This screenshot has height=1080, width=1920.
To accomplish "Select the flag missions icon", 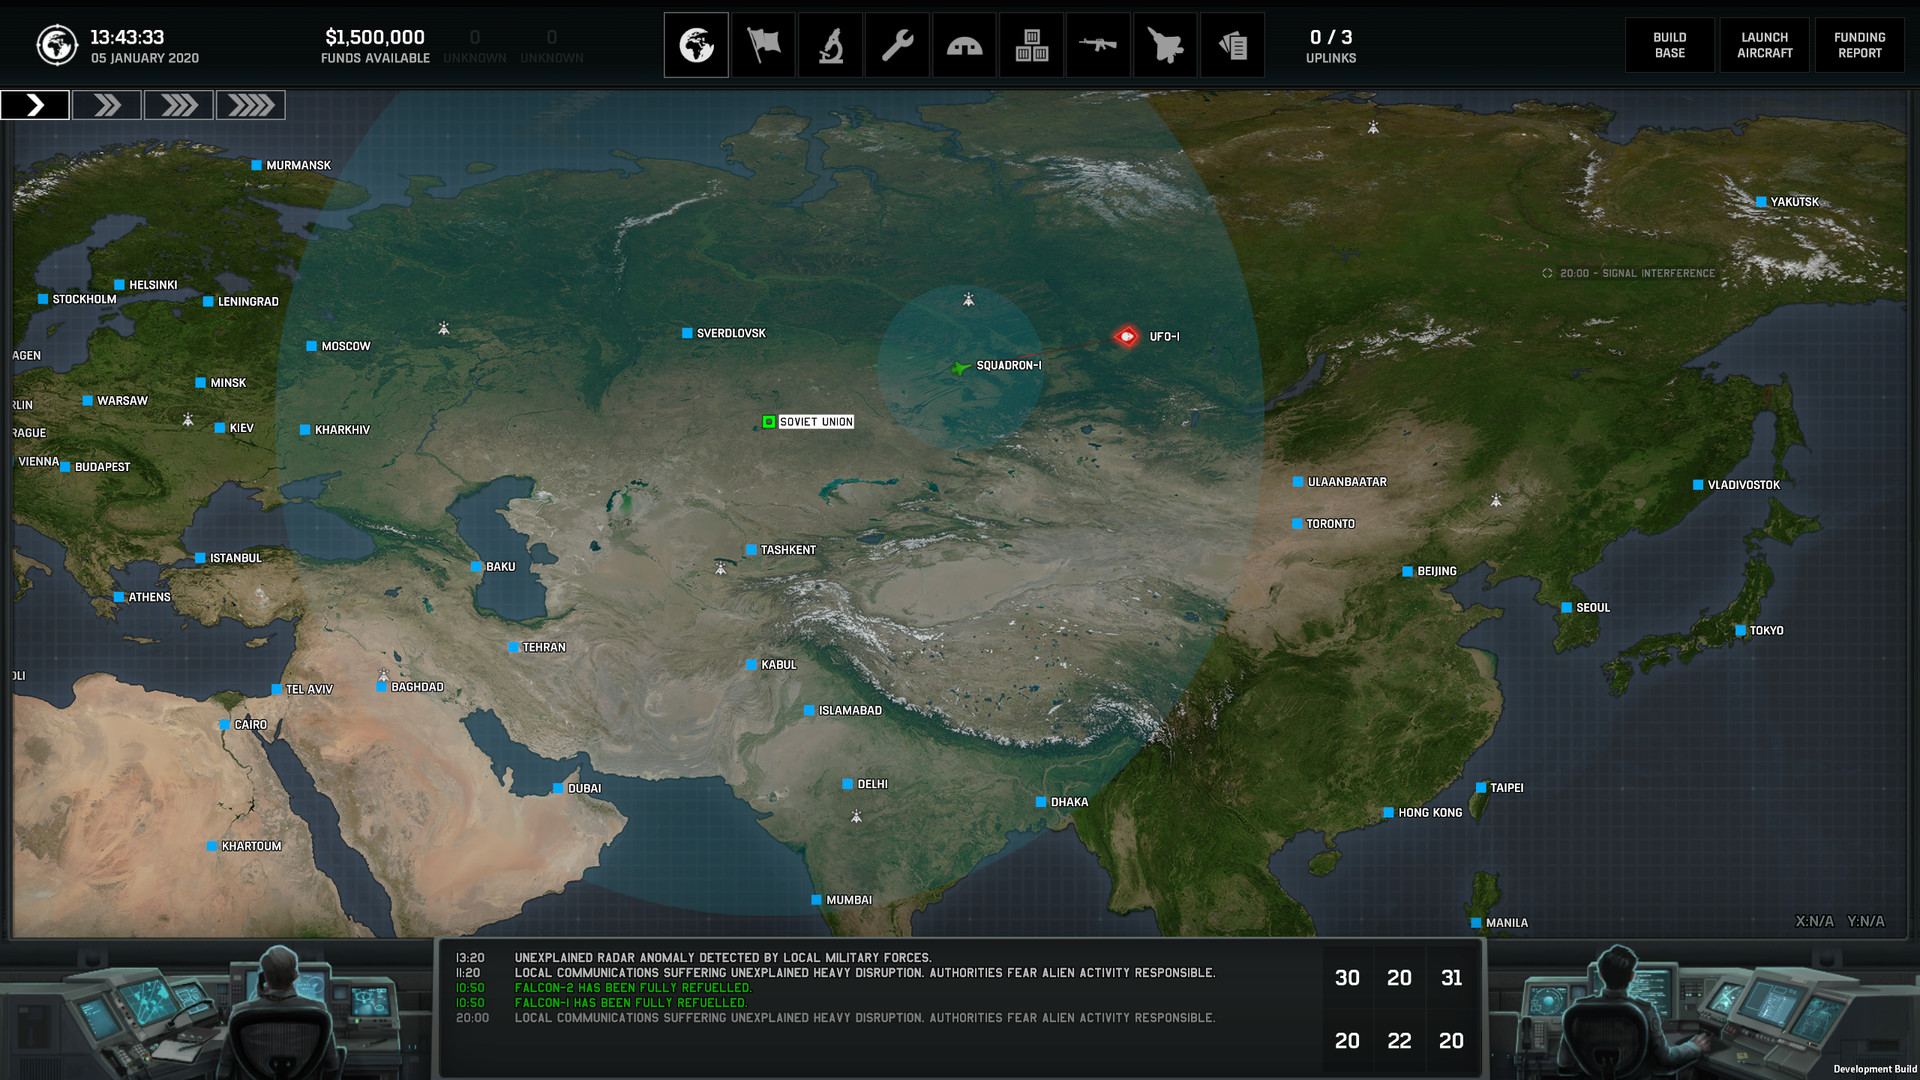I will (x=763, y=44).
